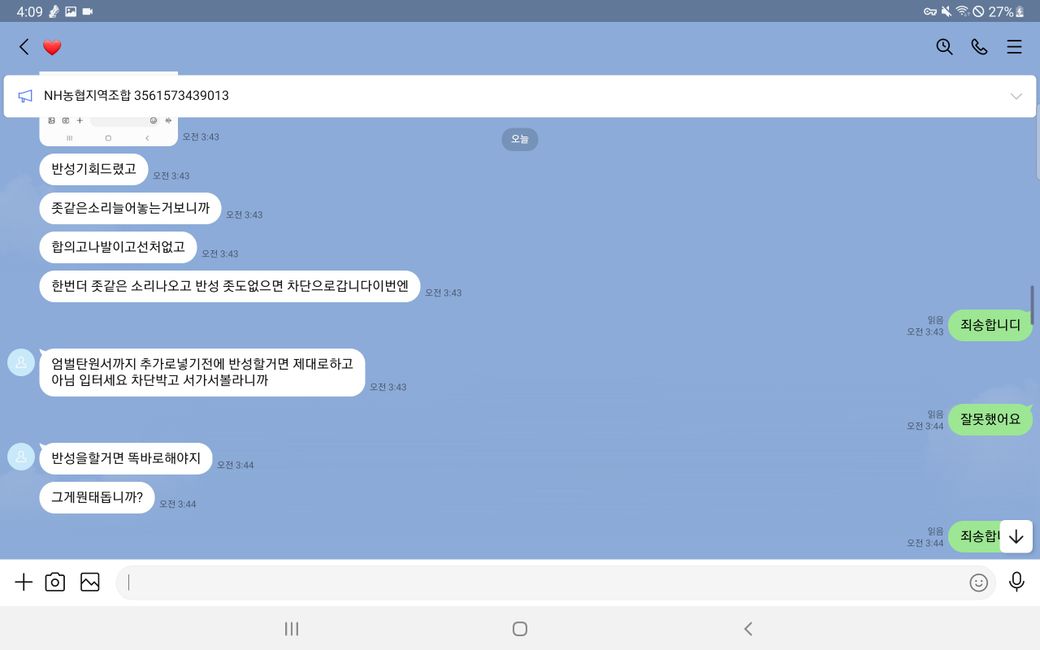Expand the pinned NH농협지역조합 announcement

(x=1016, y=96)
